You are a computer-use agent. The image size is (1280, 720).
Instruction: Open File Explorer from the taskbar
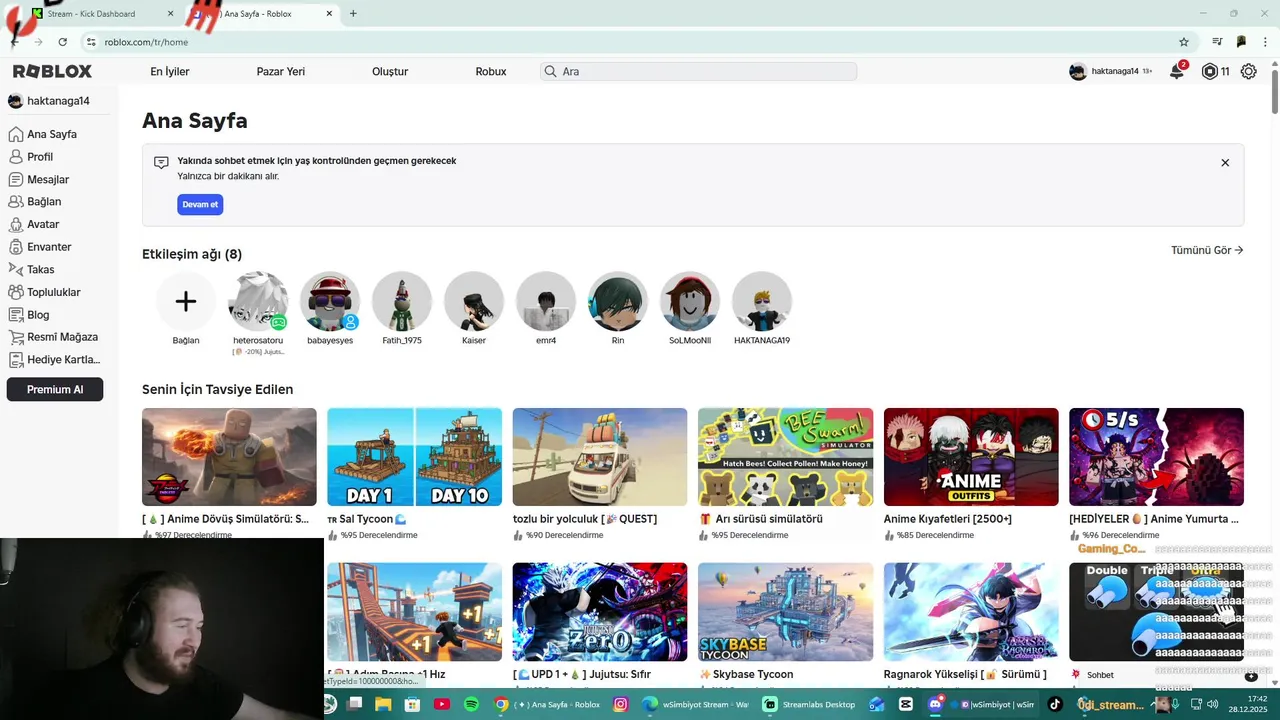coord(383,704)
